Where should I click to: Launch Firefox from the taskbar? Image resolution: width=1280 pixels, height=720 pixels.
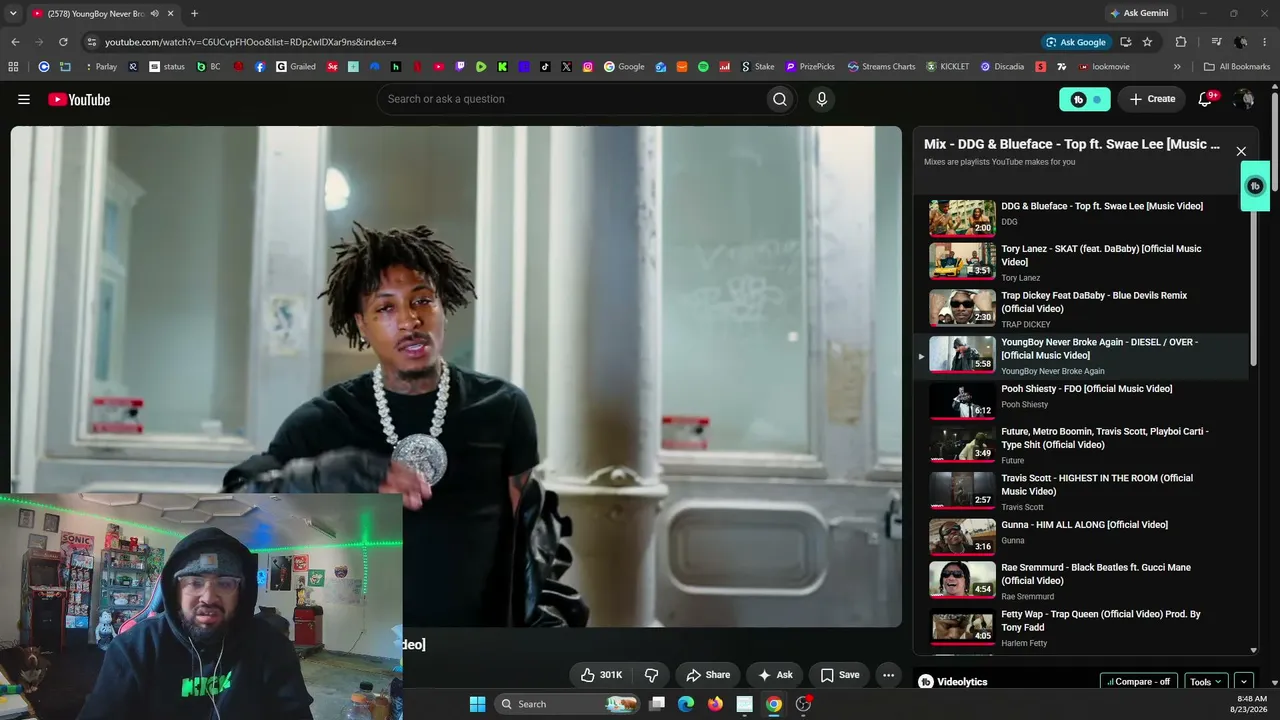coord(715,704)
